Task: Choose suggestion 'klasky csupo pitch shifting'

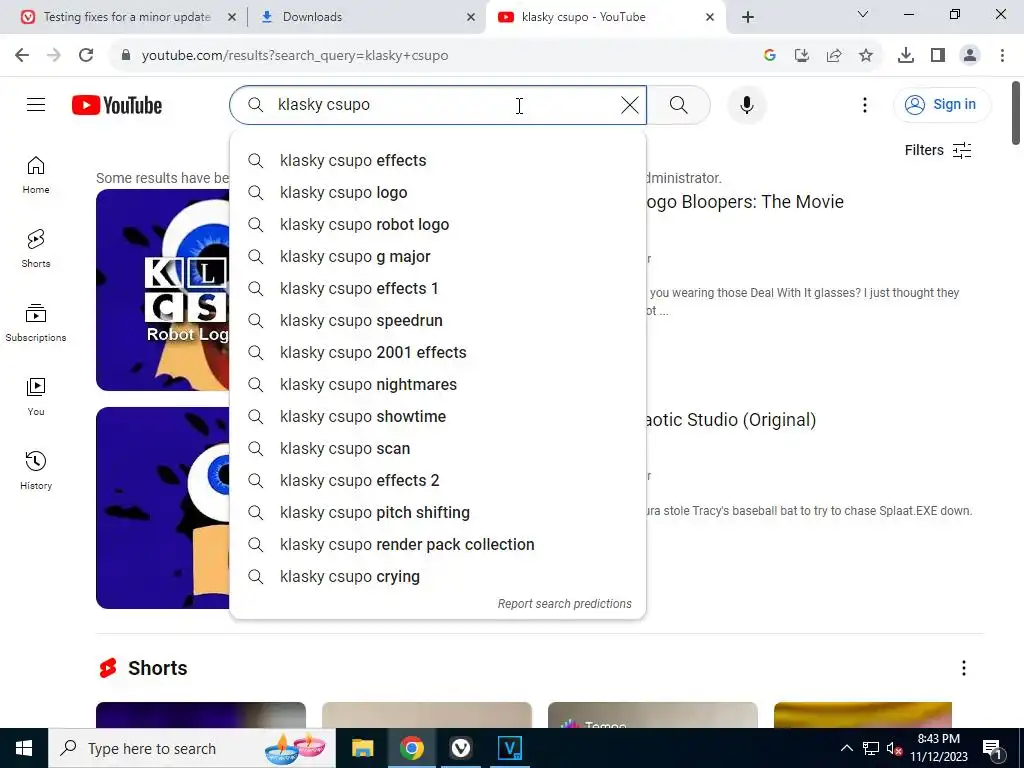Action: click(x=438, y=512)
